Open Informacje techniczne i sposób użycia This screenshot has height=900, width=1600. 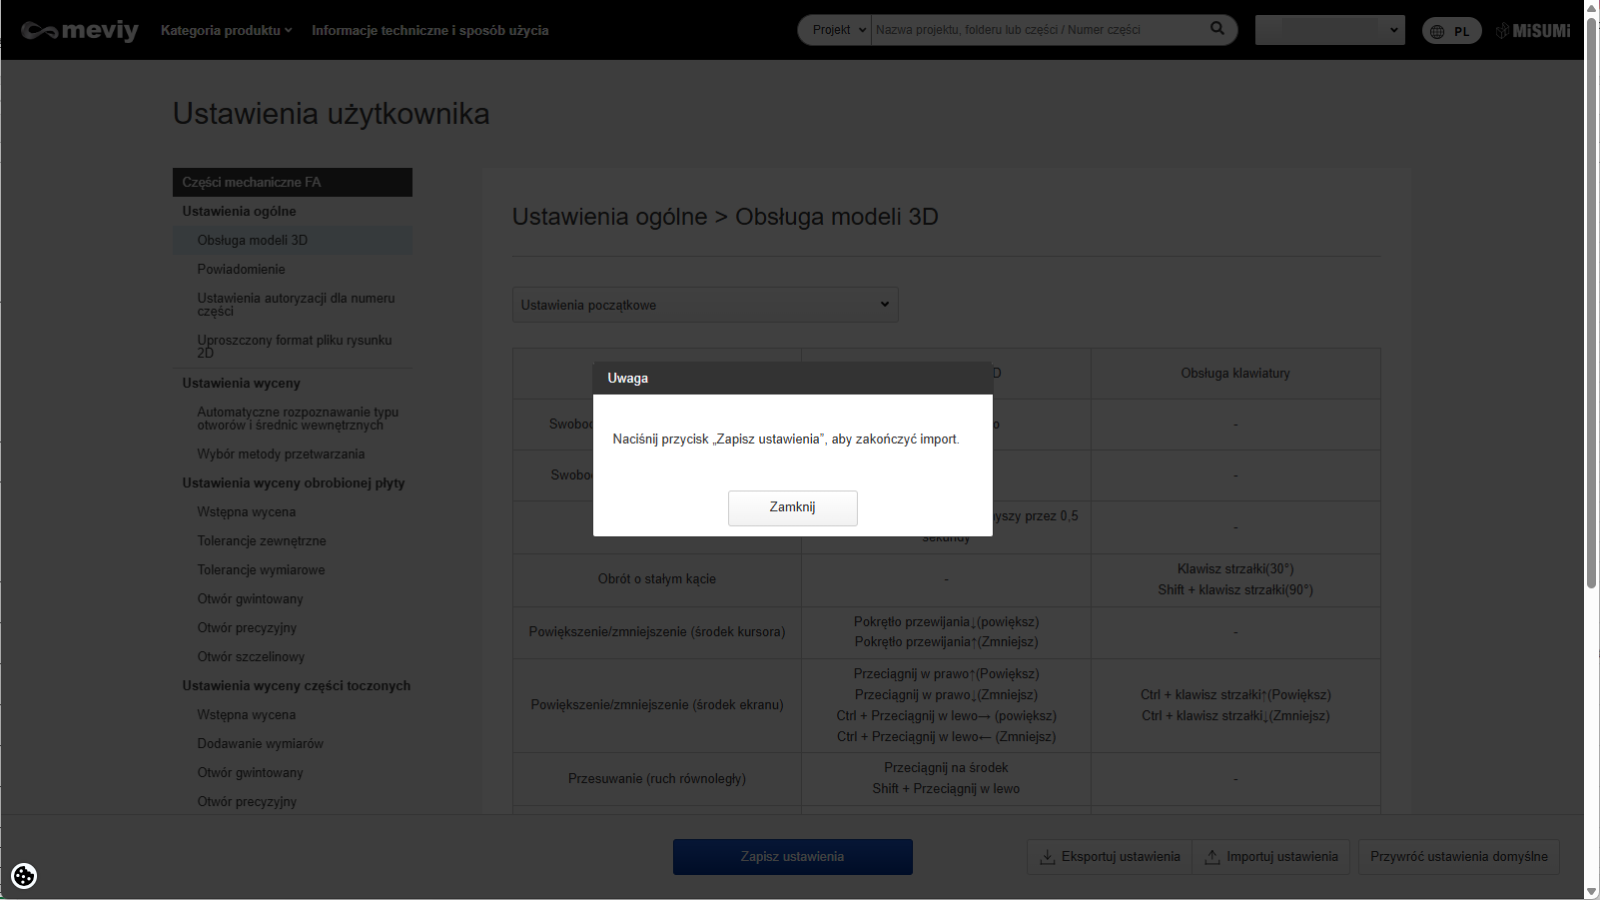point(430,30)
